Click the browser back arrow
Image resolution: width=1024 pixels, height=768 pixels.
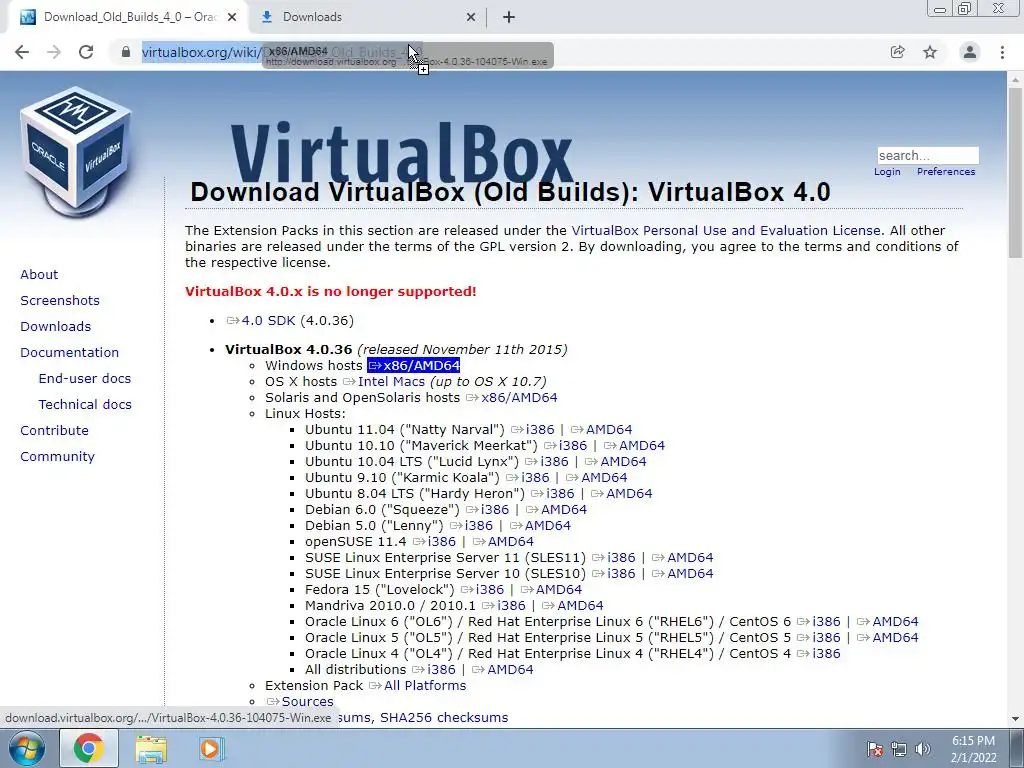[x=22, y=52]
